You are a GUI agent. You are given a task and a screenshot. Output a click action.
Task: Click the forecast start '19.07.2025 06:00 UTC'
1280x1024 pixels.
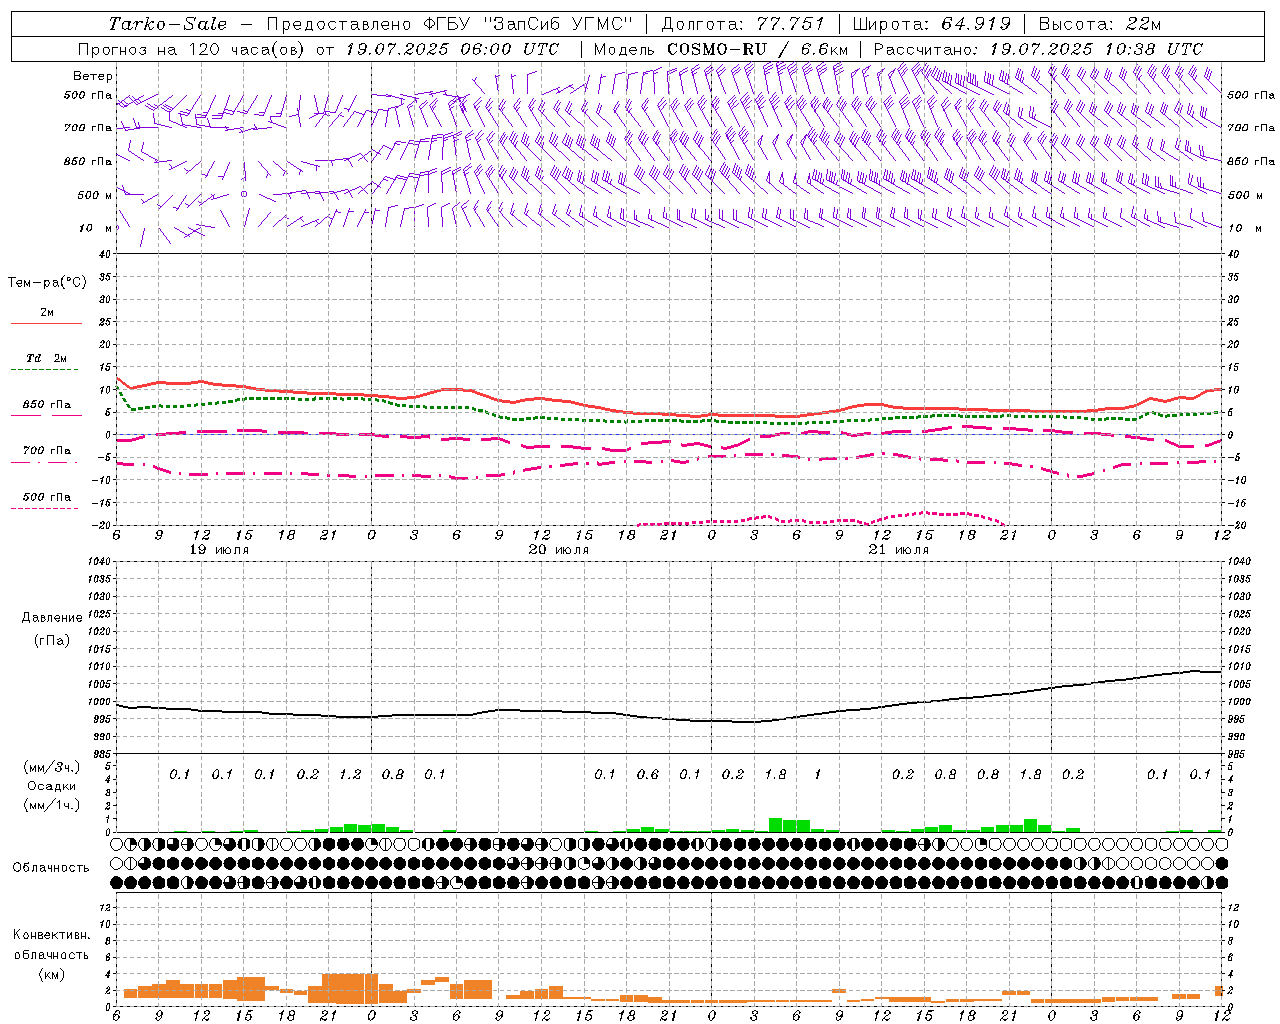[452, 49]
